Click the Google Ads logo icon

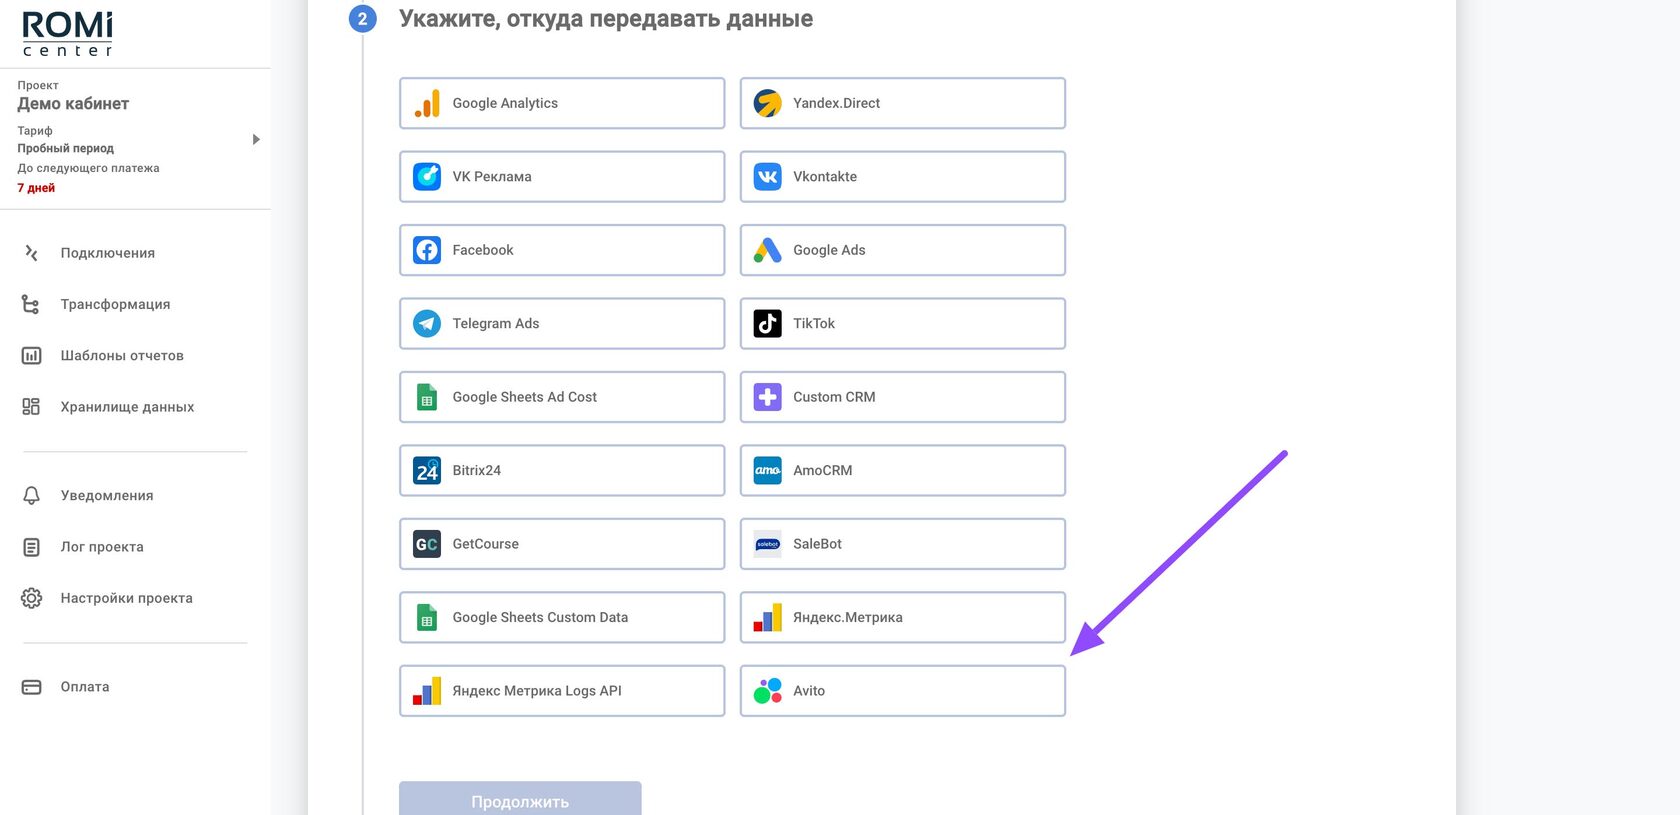pyautogui.click(x=768, y=250)
